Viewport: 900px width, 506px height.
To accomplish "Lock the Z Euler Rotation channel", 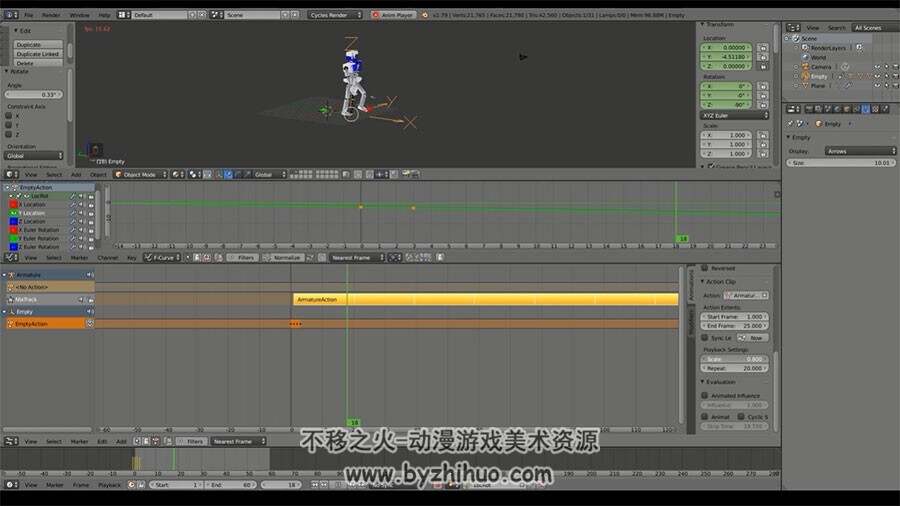I will 91,247.
